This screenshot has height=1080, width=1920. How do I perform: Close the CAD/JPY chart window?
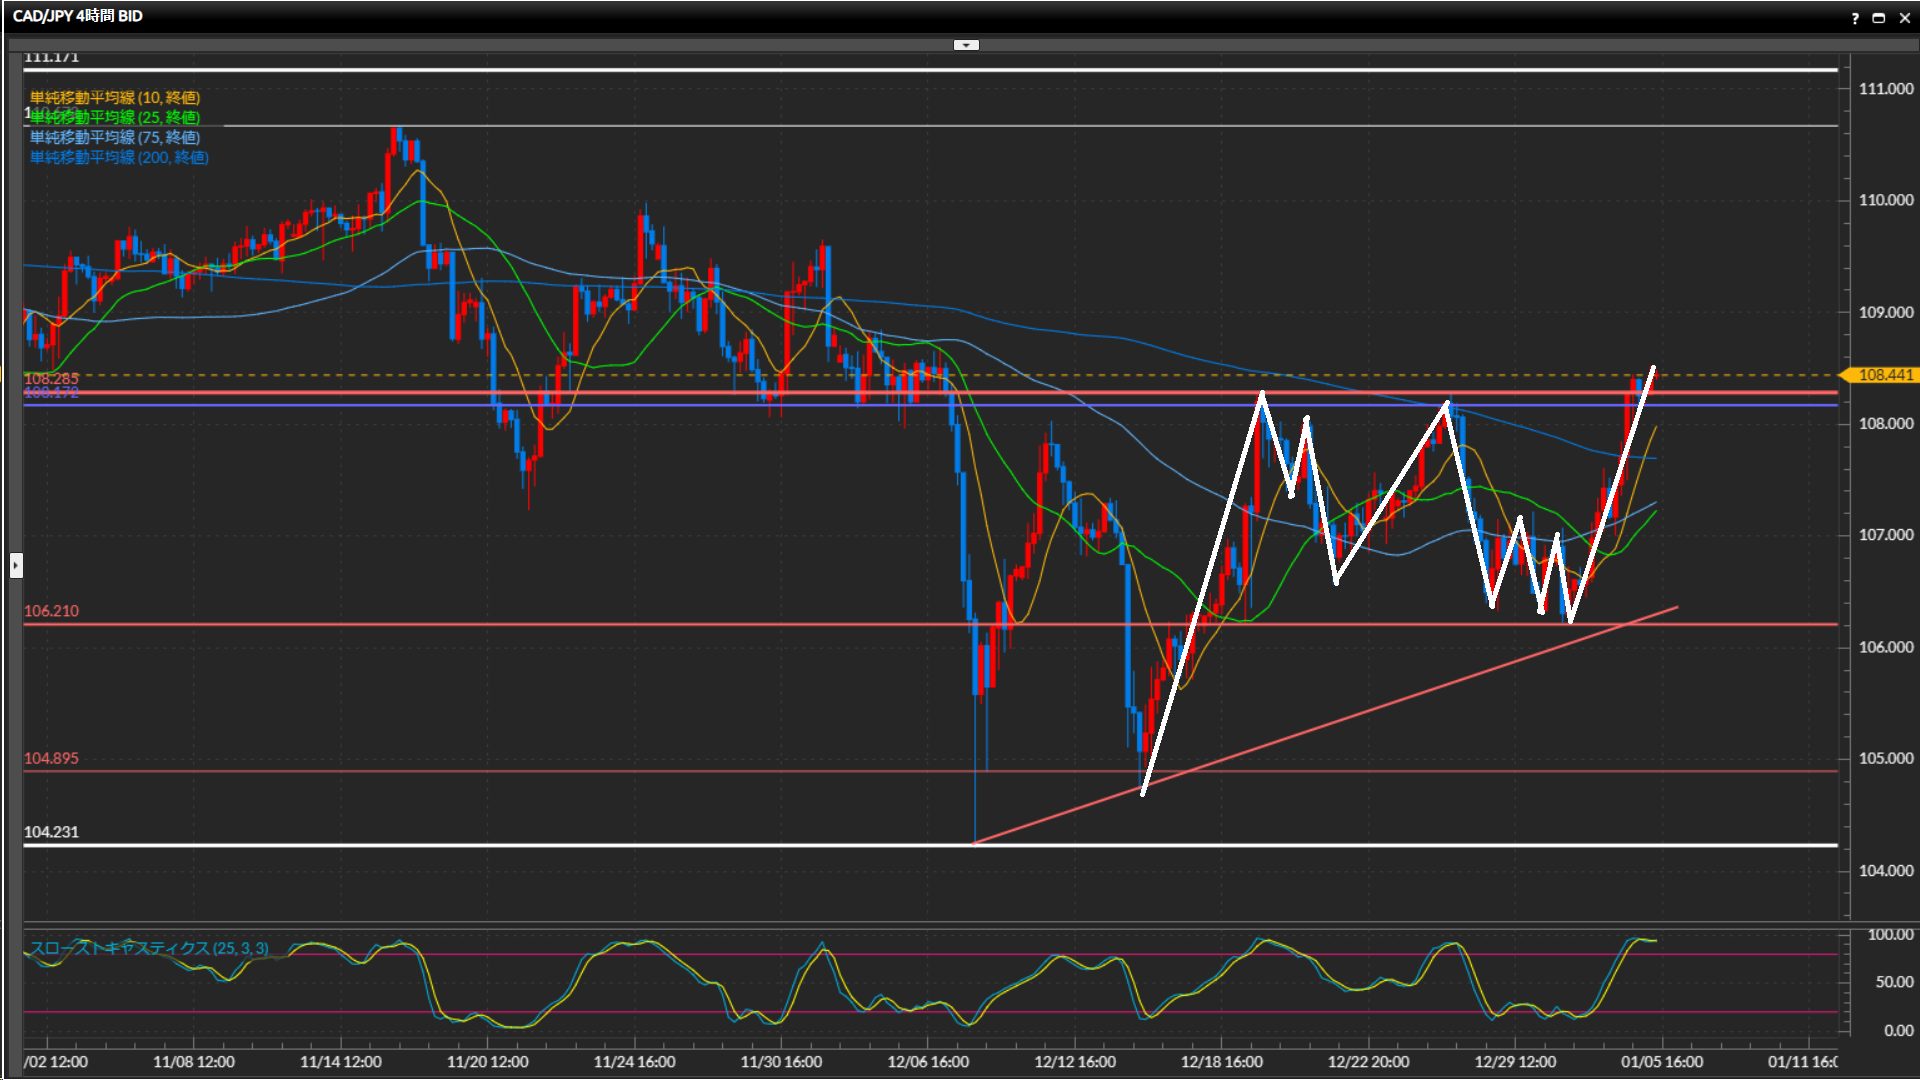(x=1904, y=17)
